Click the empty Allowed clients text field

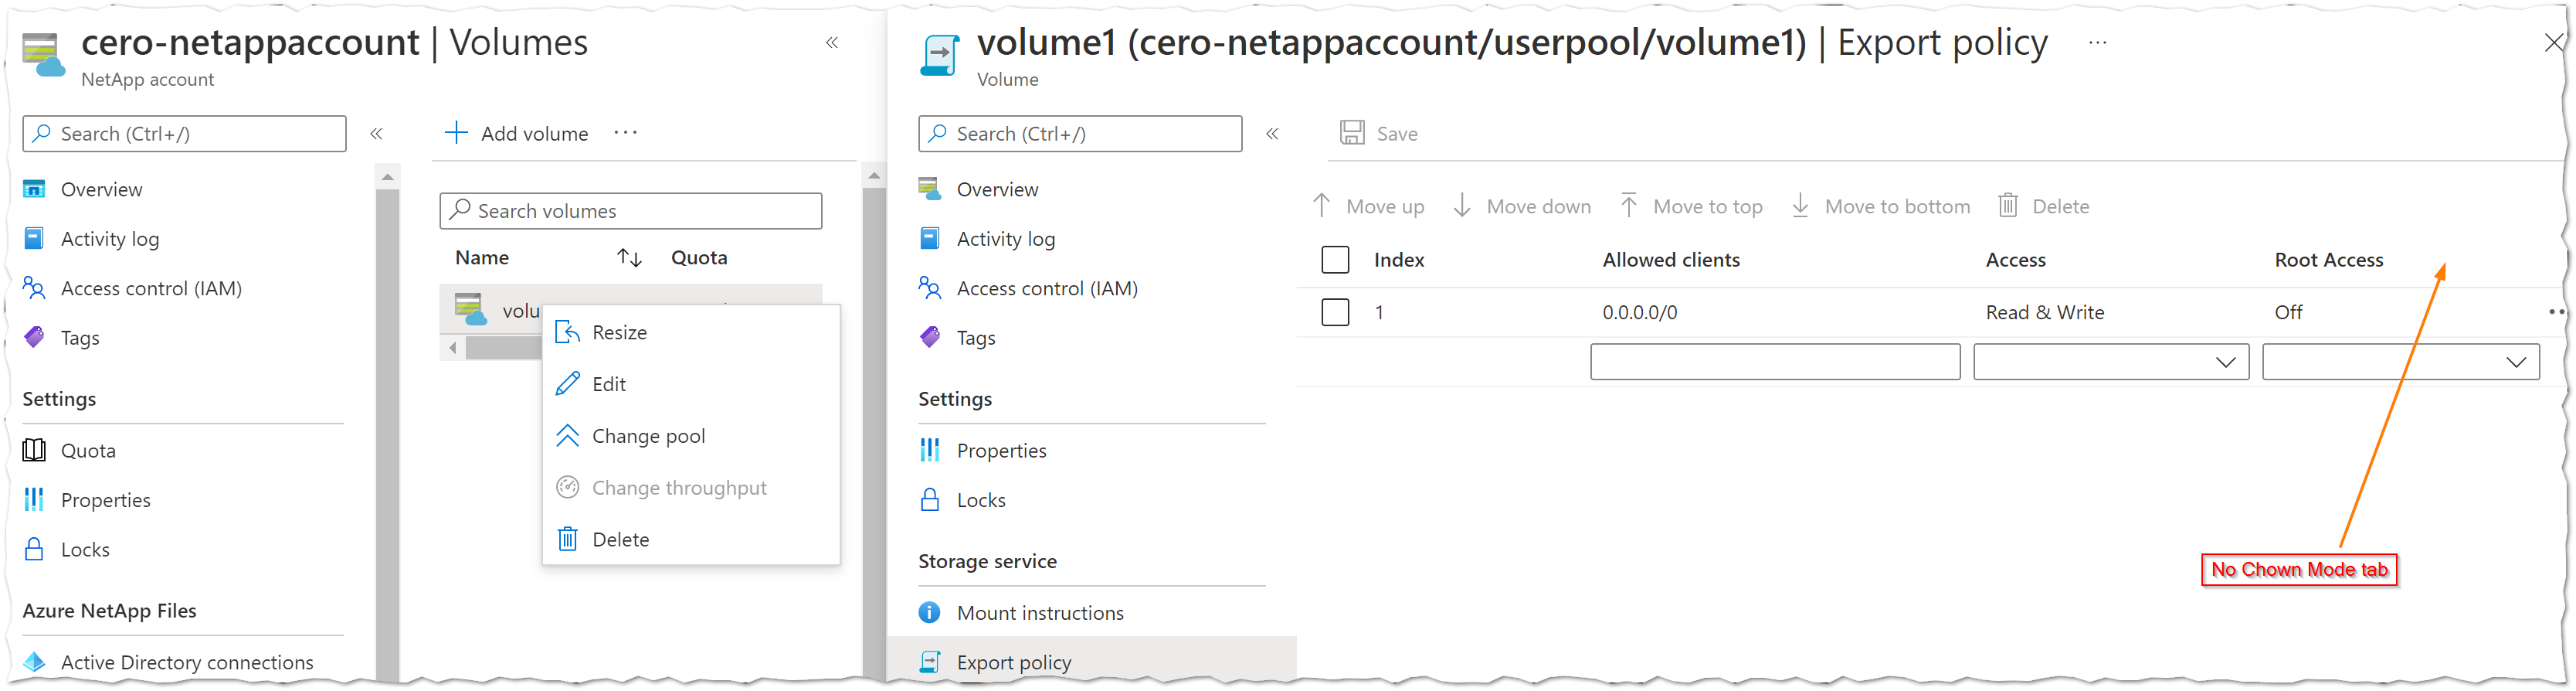pos(1774,362)
